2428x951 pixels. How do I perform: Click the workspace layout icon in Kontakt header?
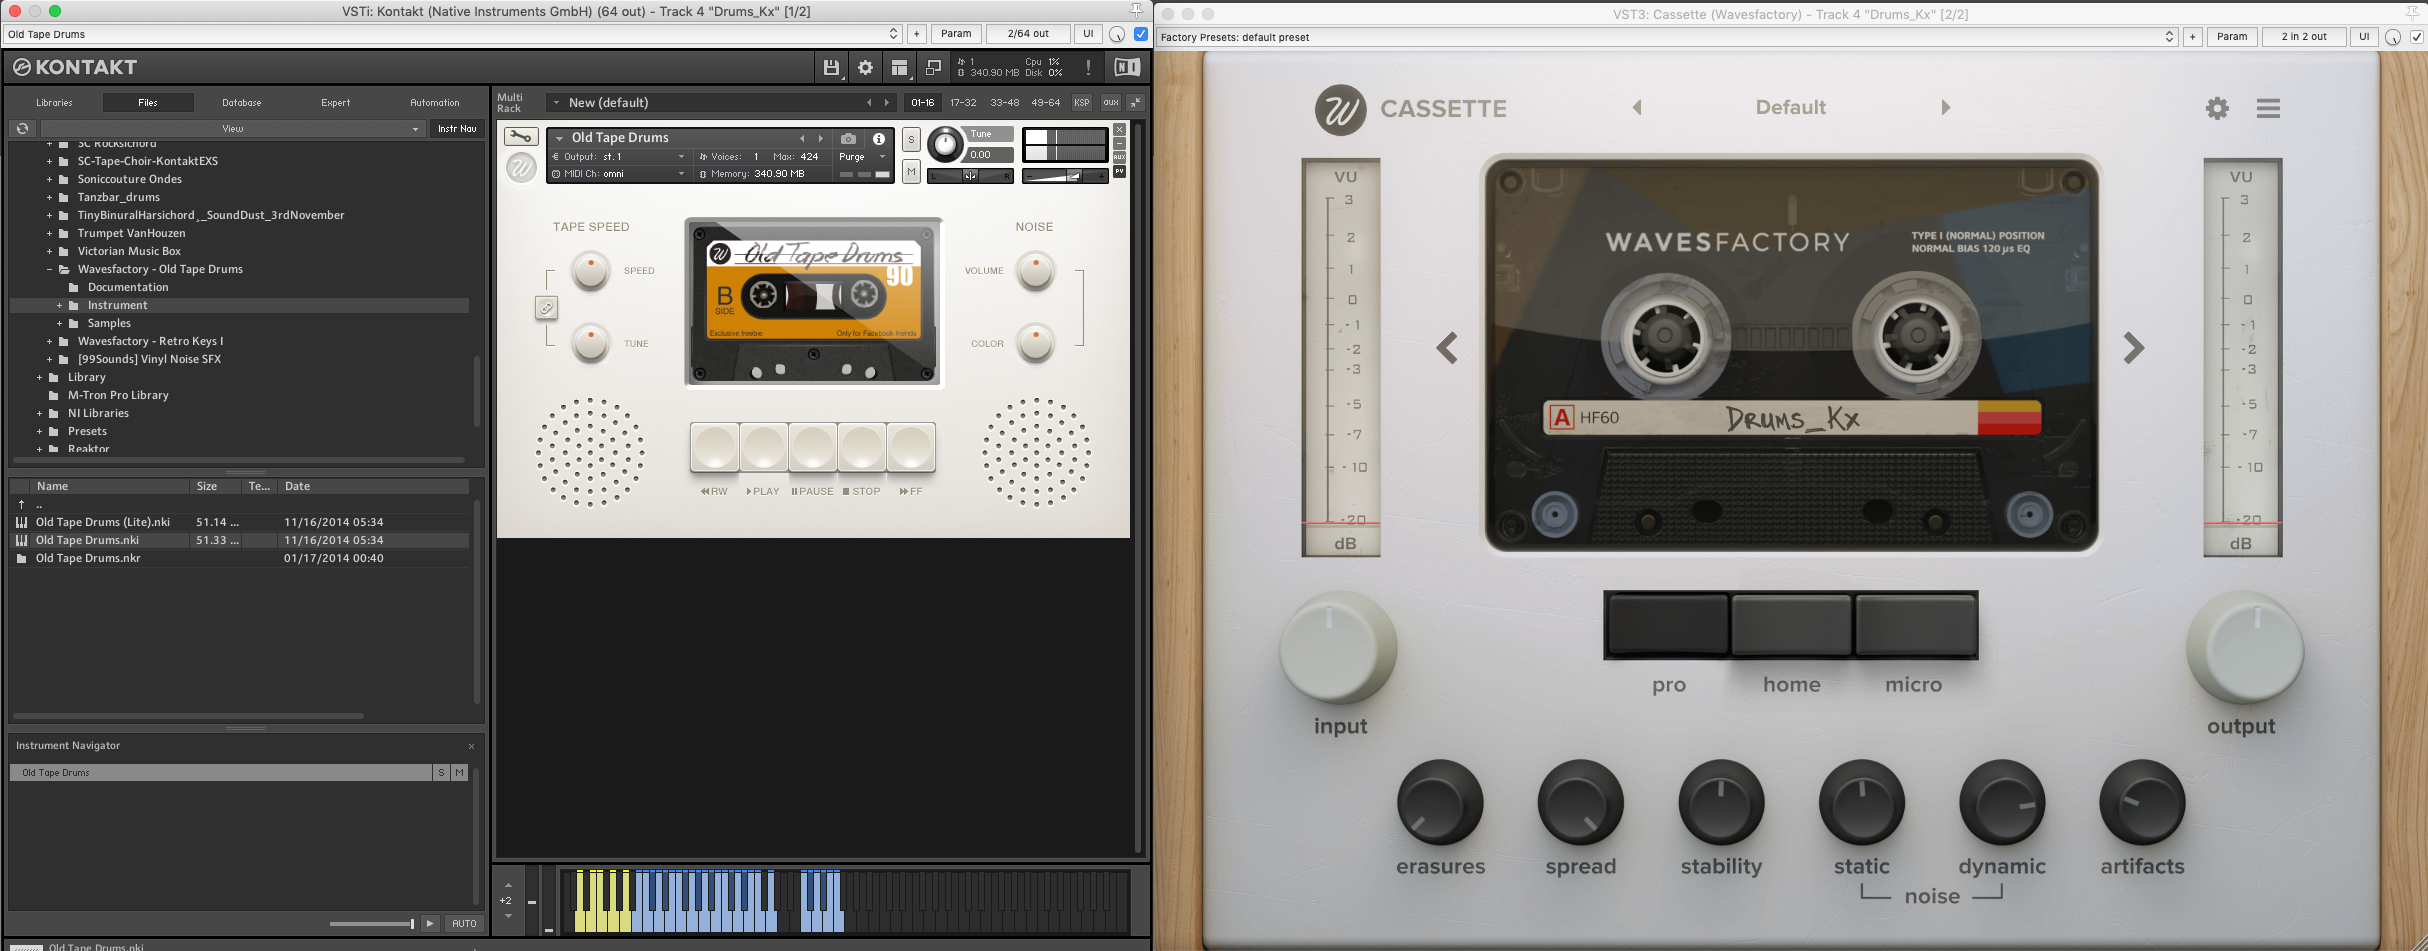898,67
